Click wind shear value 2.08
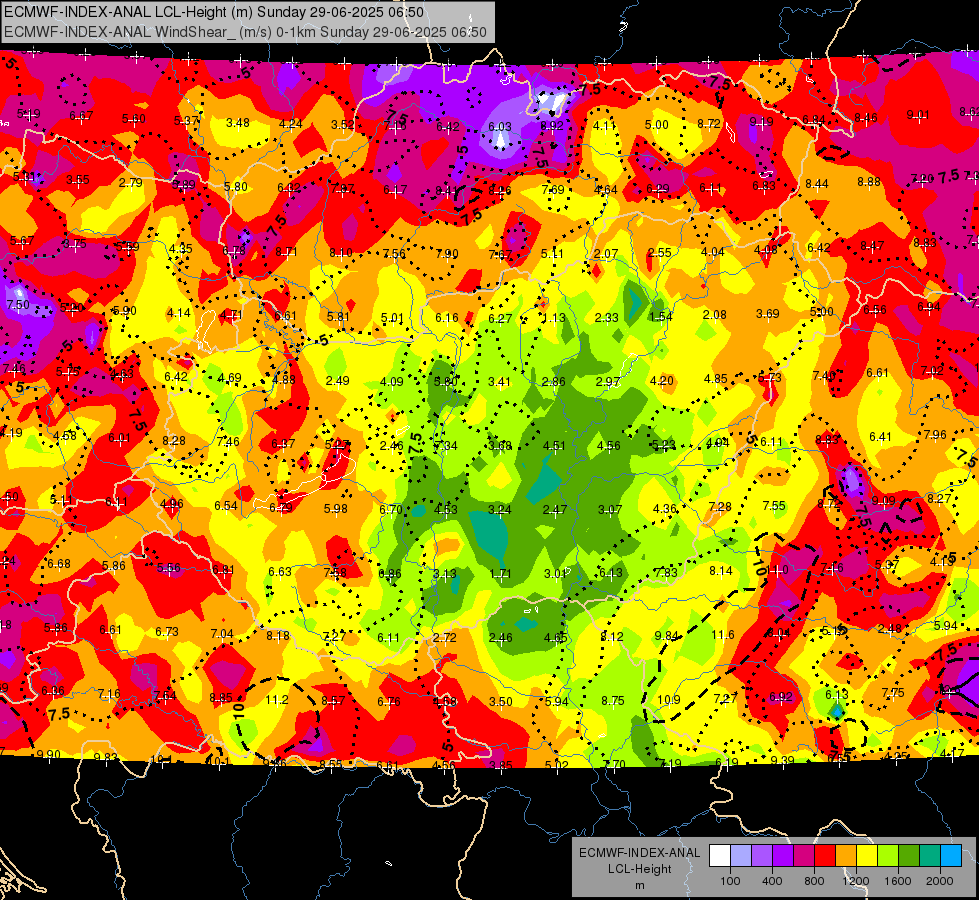 [714, 315]
